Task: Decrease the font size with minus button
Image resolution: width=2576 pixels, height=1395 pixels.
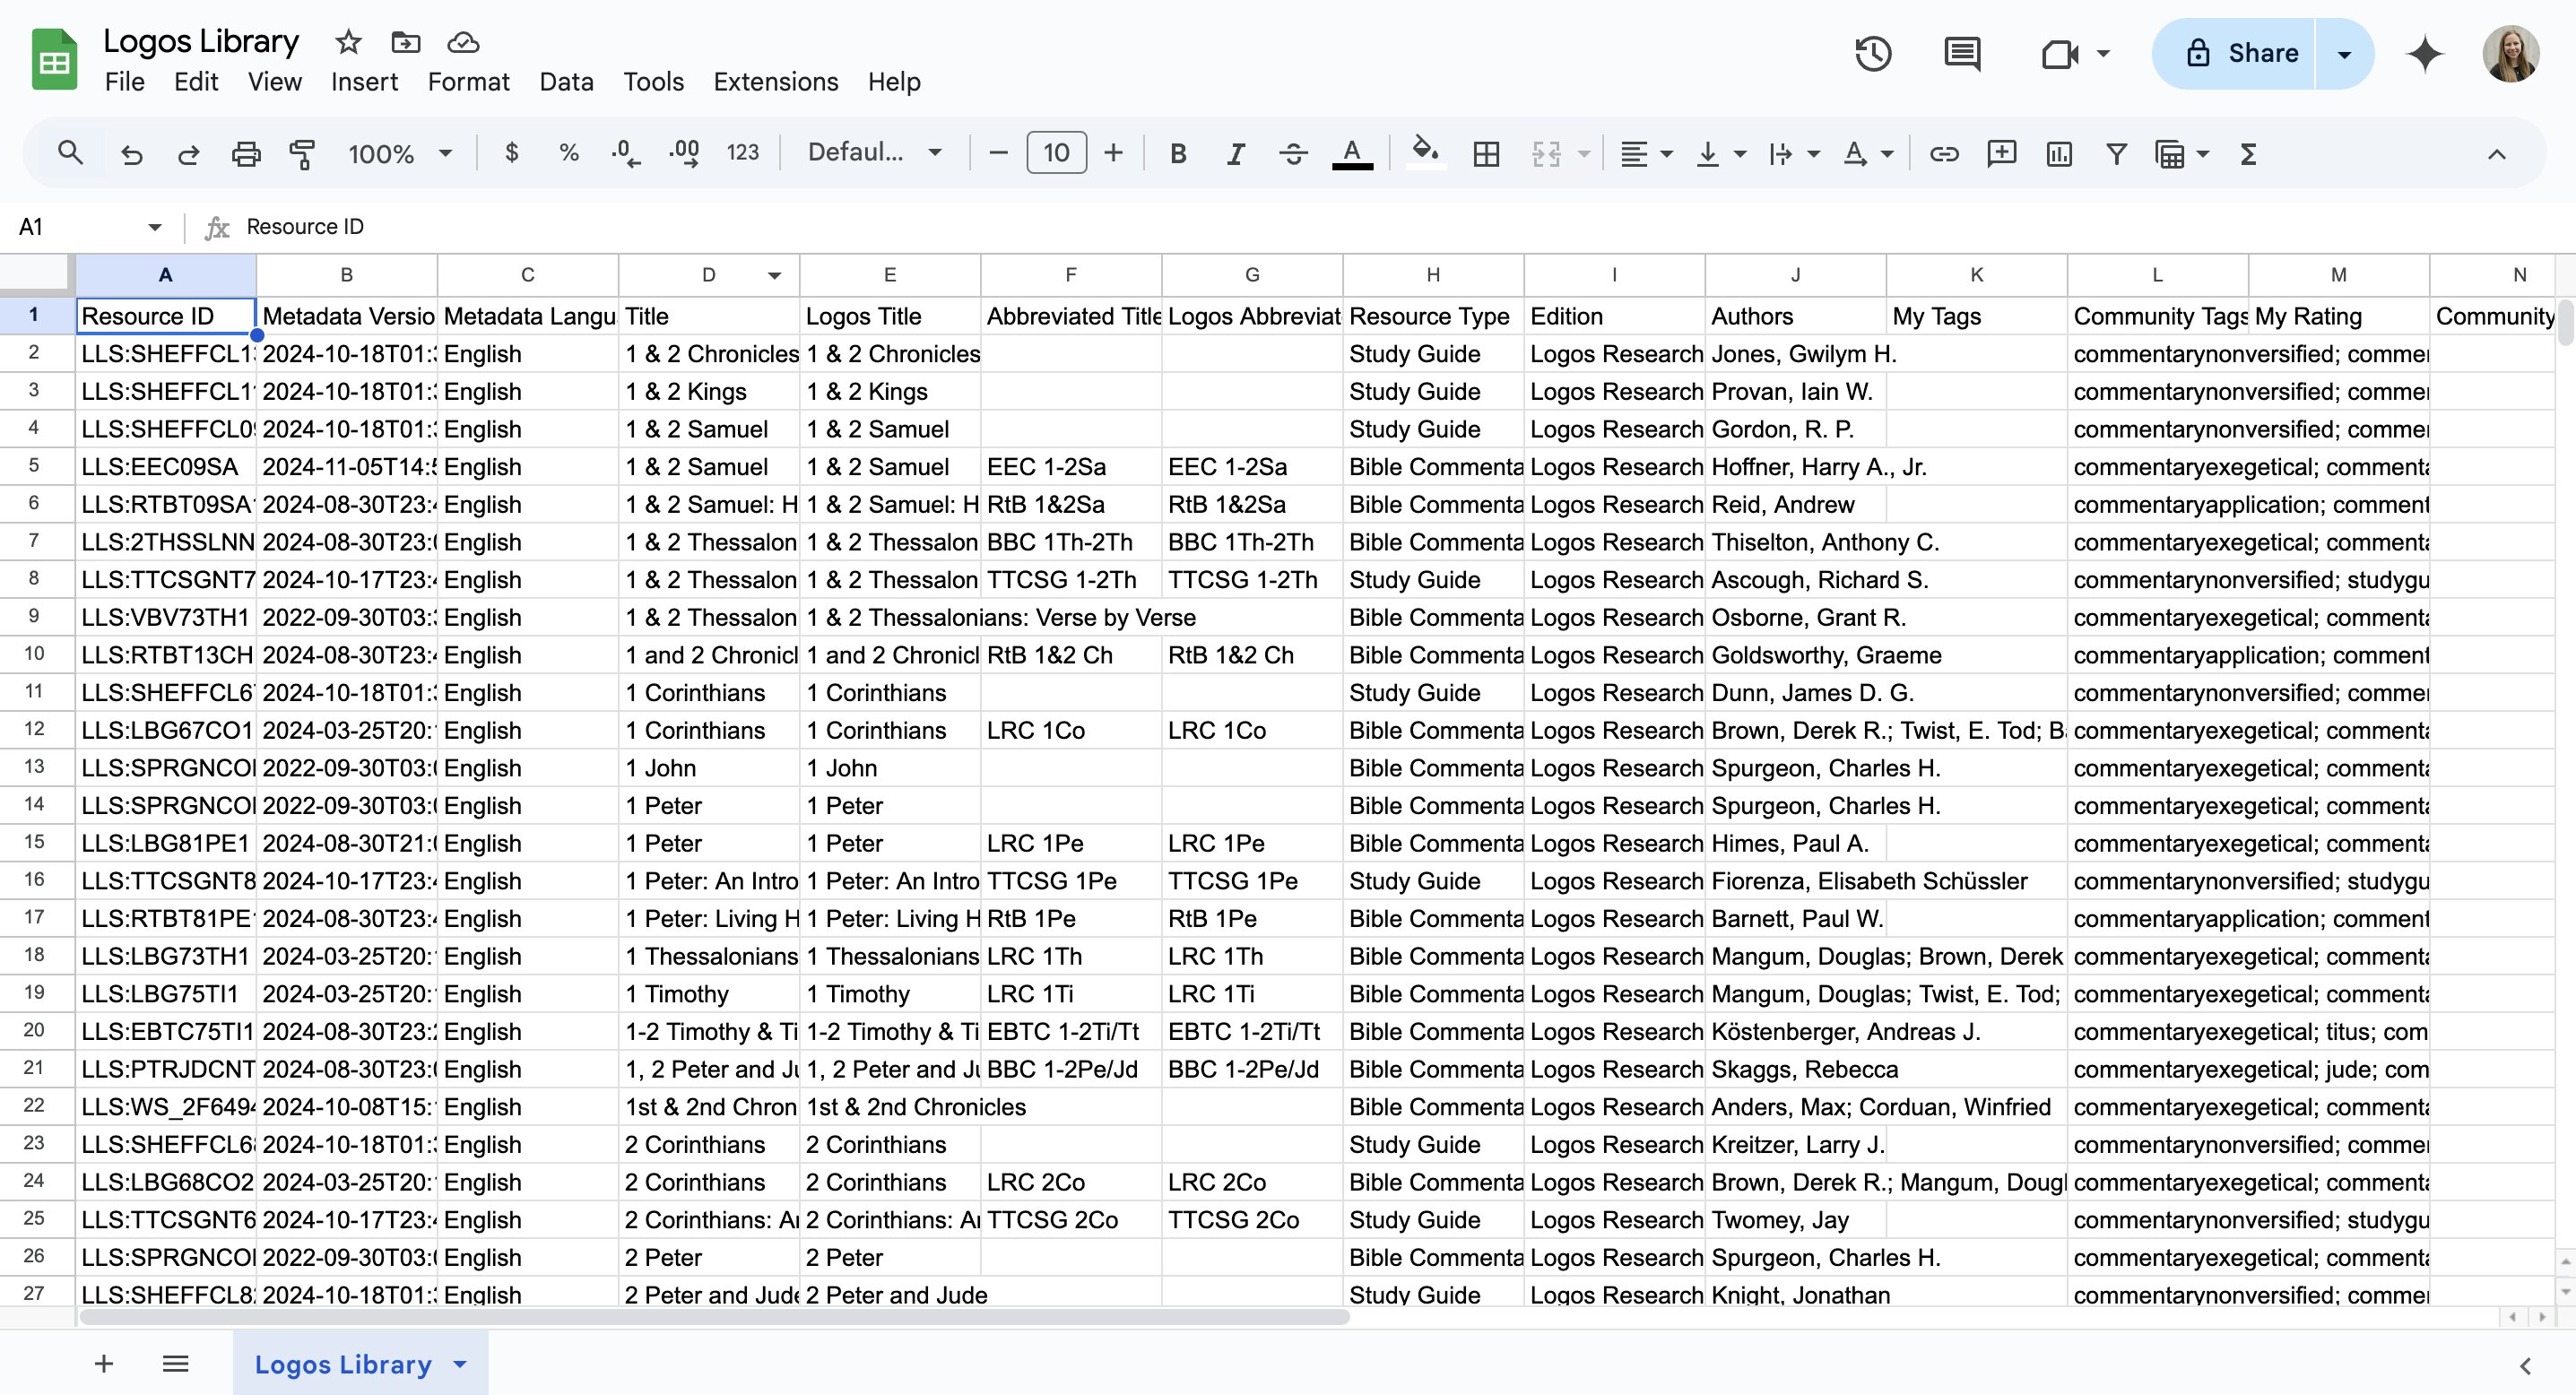Action: pyautogui.click(x=998, y=153)
